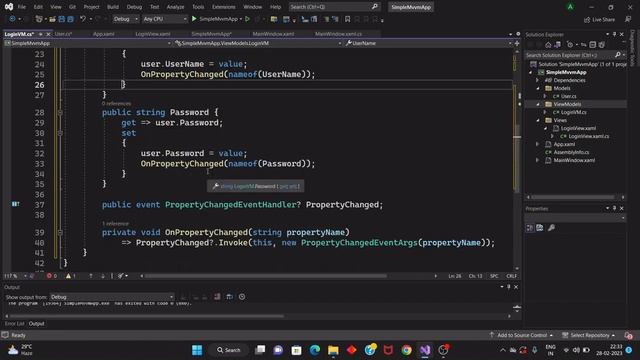Screen dimensions: 640x360
Task: Click Select Repository in status bar
Action: pyautogui.click(x=588, y=335)
